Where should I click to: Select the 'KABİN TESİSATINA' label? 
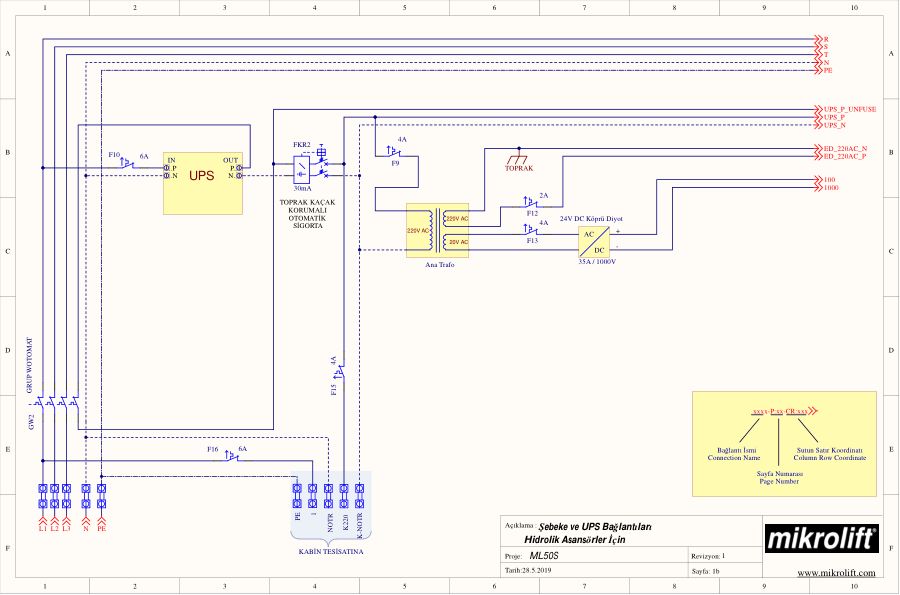(331, 552)
